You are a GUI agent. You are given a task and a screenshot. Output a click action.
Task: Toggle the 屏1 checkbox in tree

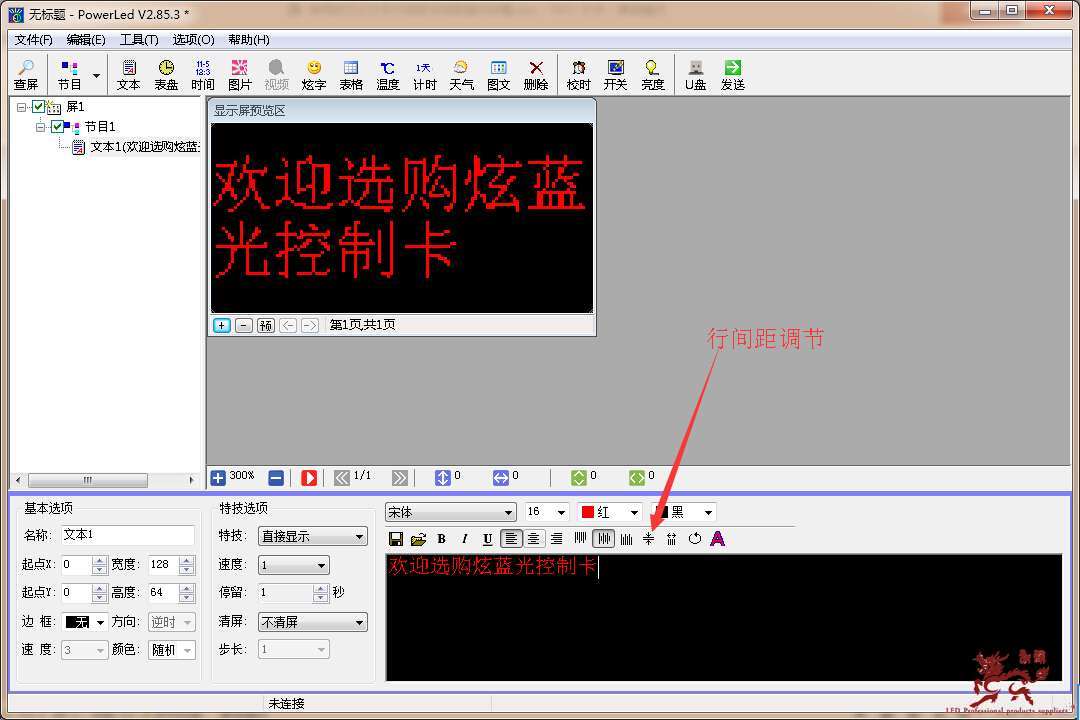(39, 107)
